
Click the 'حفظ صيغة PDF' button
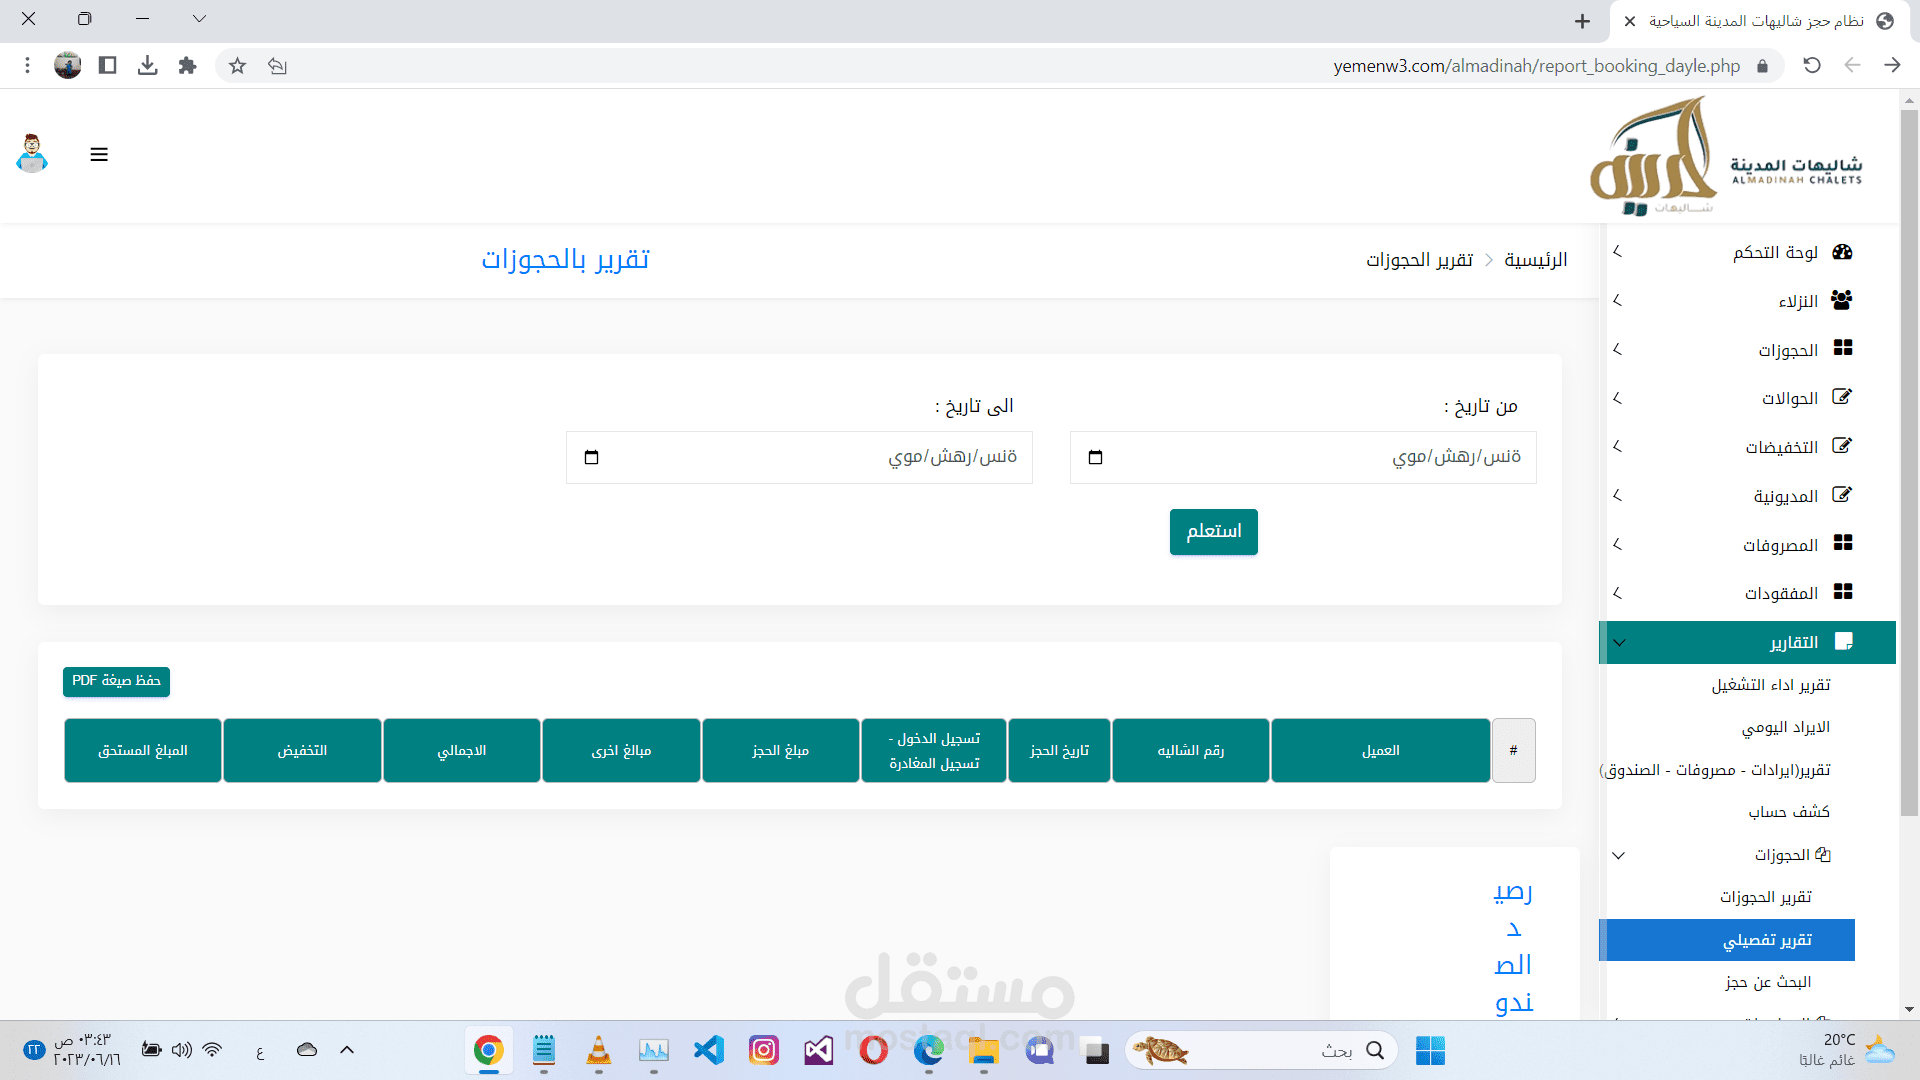pyautogui.click(x=116, y=681)
